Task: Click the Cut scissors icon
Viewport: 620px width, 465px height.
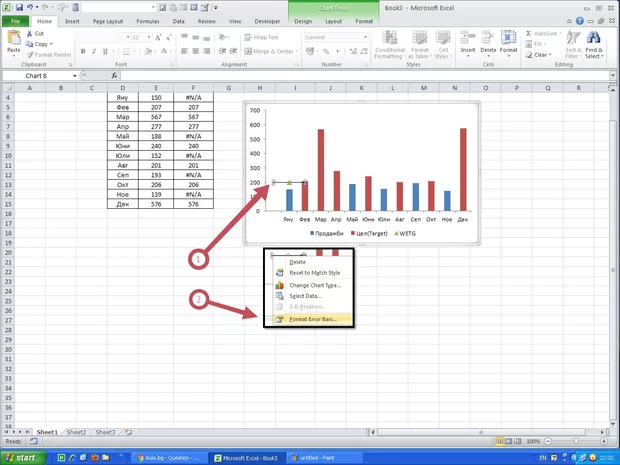Action: (x=29, y=34)
